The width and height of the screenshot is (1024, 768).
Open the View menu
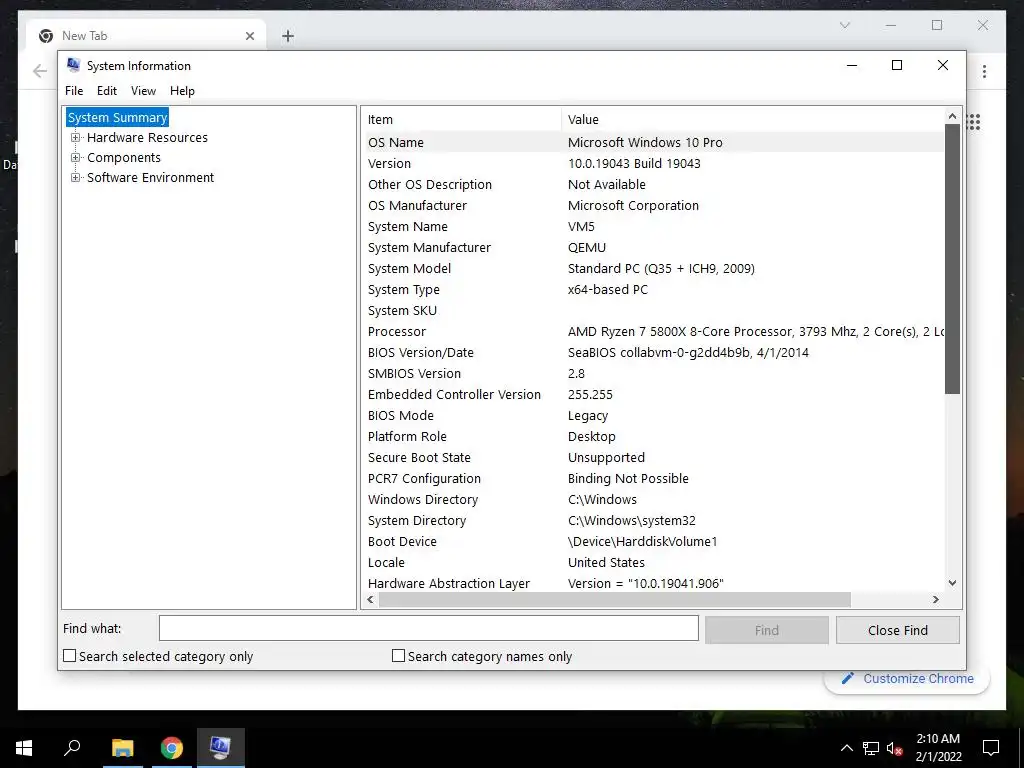[x=143, y=91]
